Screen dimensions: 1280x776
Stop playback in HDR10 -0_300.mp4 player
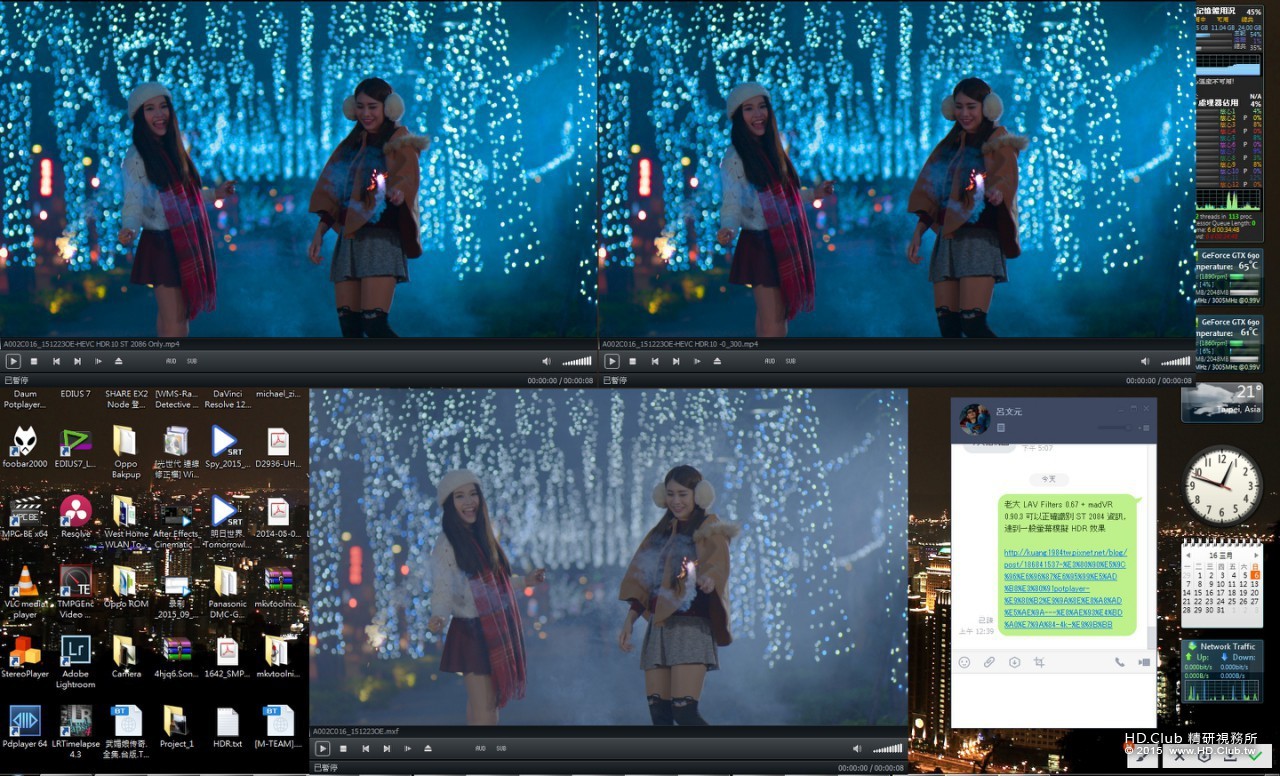pyautogui.click(x=633, y=361)
